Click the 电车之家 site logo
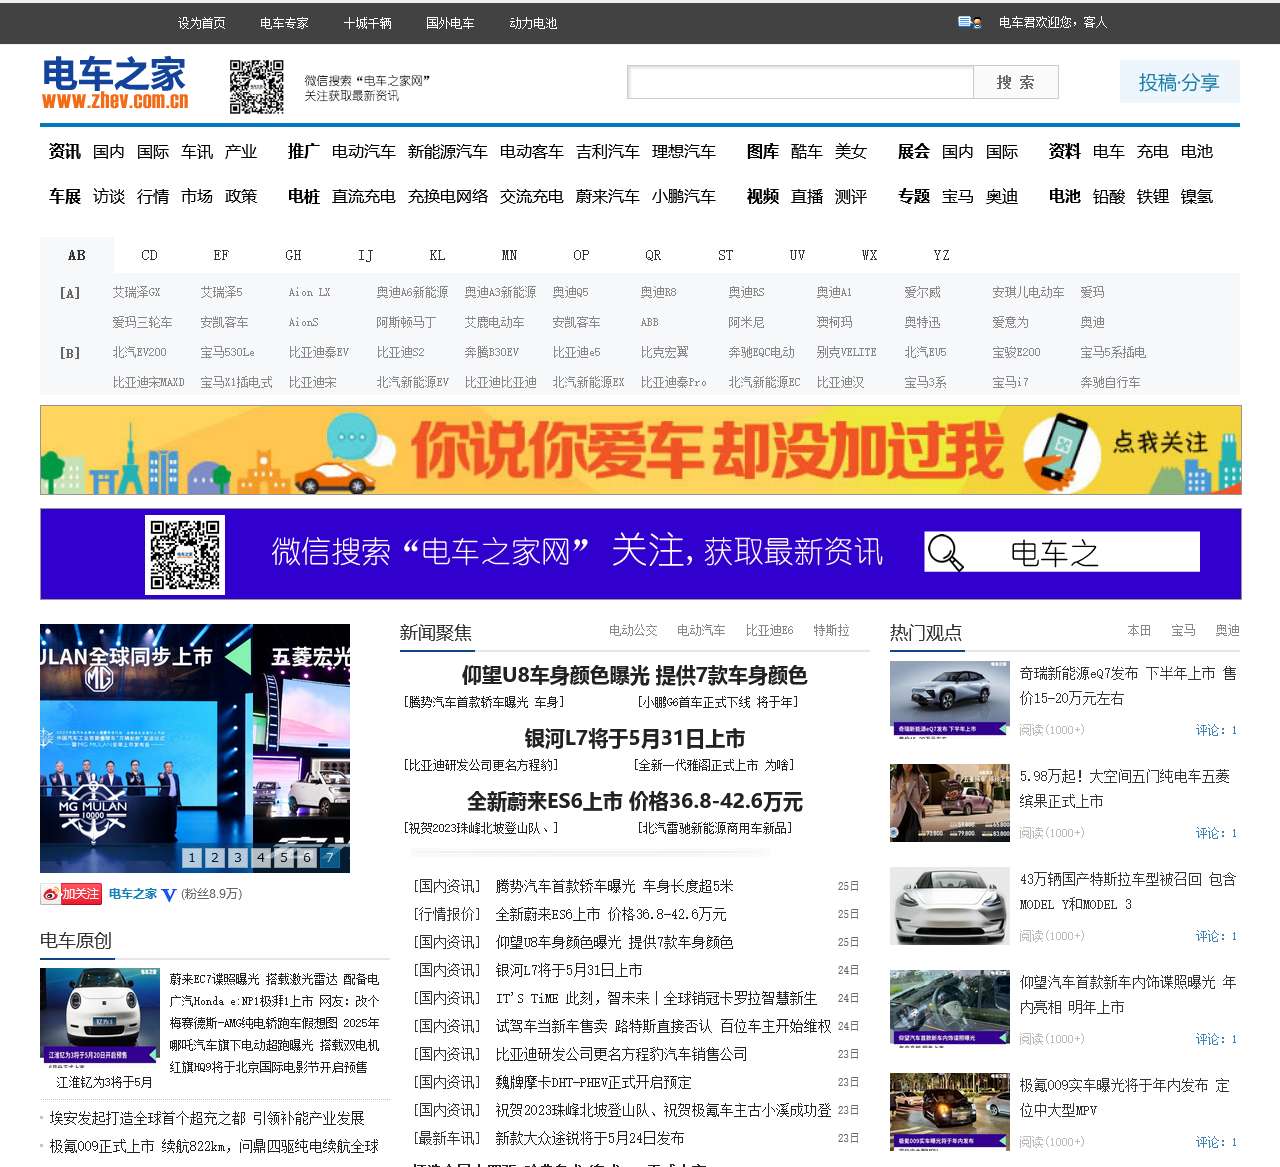1280x1167 pixels. click(x=114, y=83)
